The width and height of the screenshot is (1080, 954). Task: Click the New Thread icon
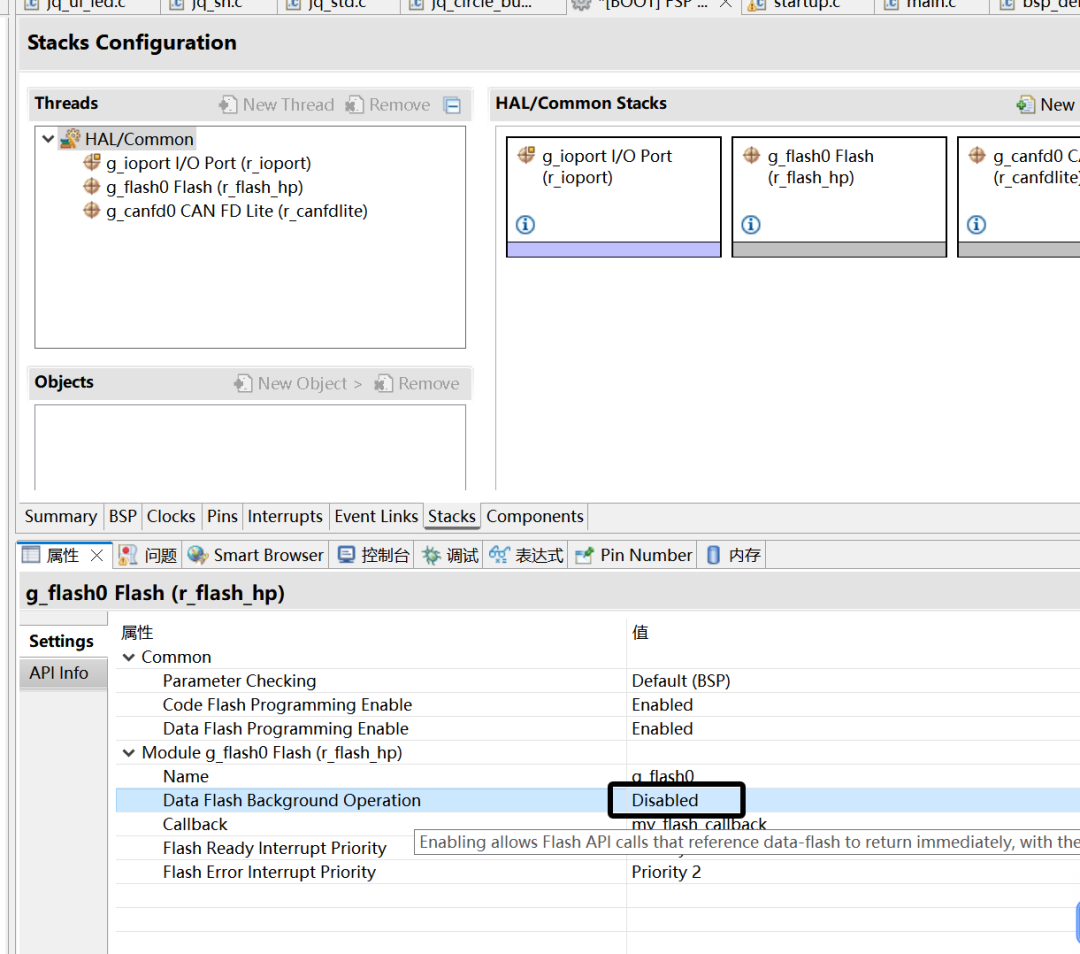(x=228, y=105)
